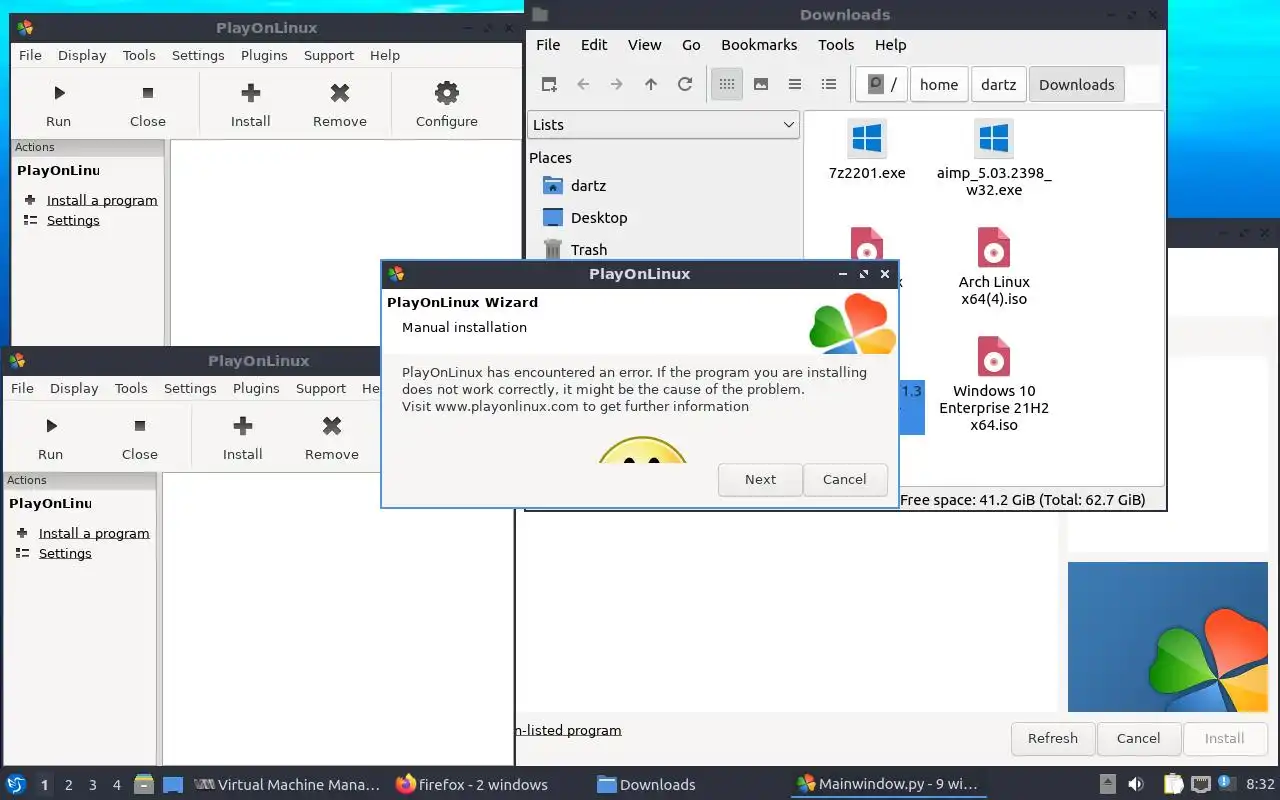
Task: Click Remove X icon in upper PlayOnLinux window
Action: 340,93
